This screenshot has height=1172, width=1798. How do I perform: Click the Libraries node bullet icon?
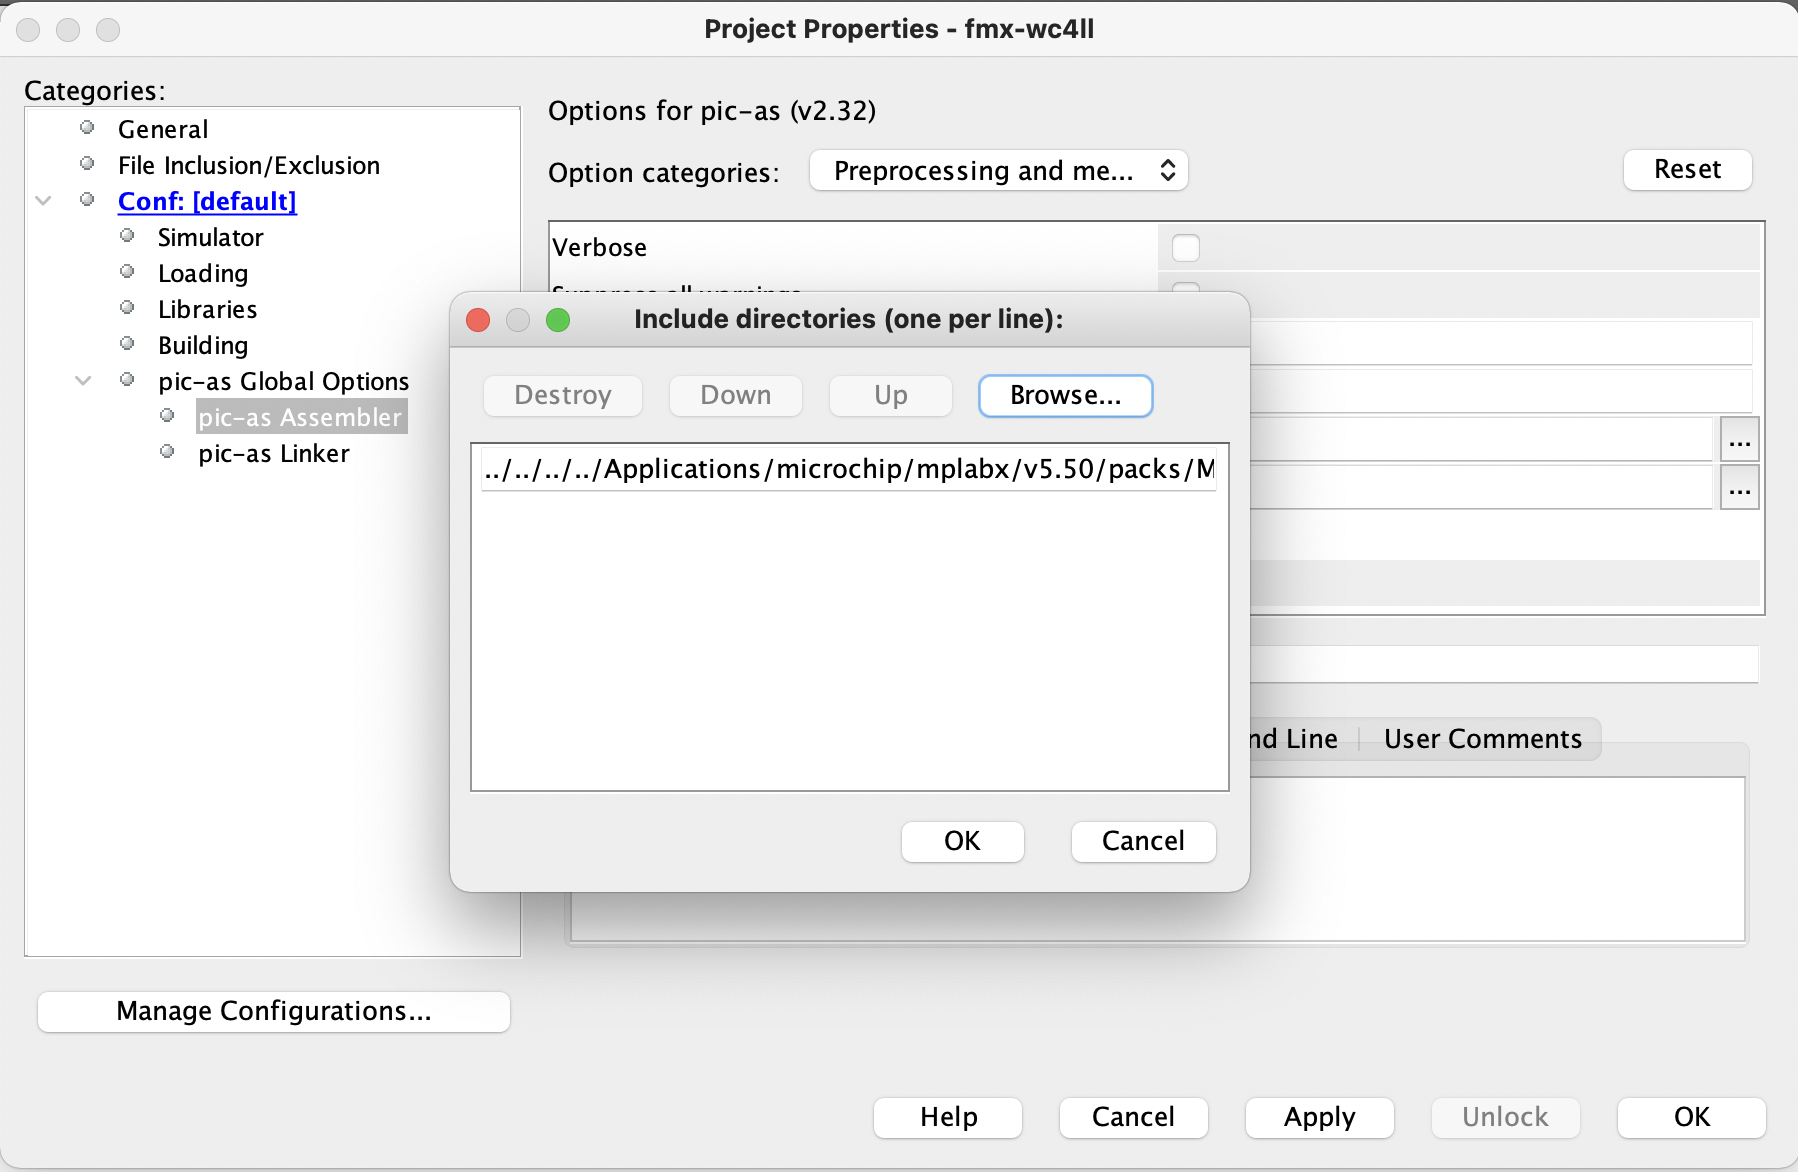(x=128, y=308)
